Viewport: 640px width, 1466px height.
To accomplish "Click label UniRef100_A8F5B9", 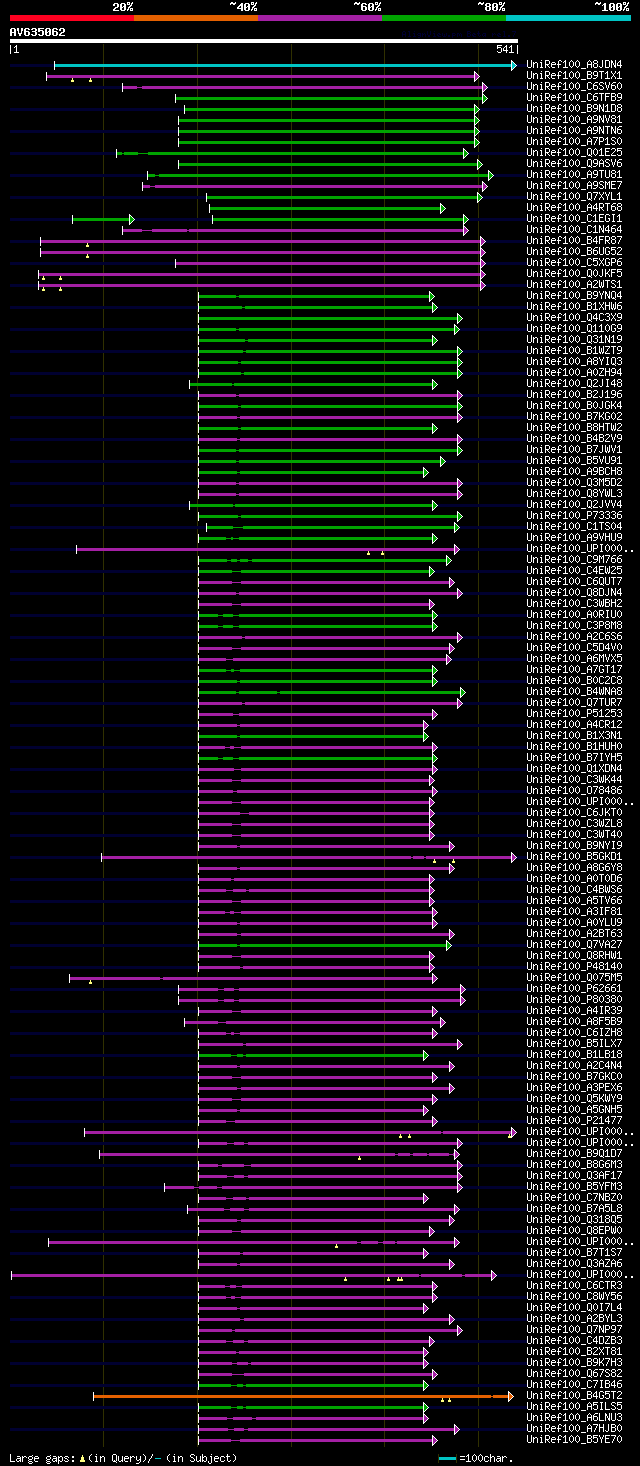I will click(x=574, y=1022).
